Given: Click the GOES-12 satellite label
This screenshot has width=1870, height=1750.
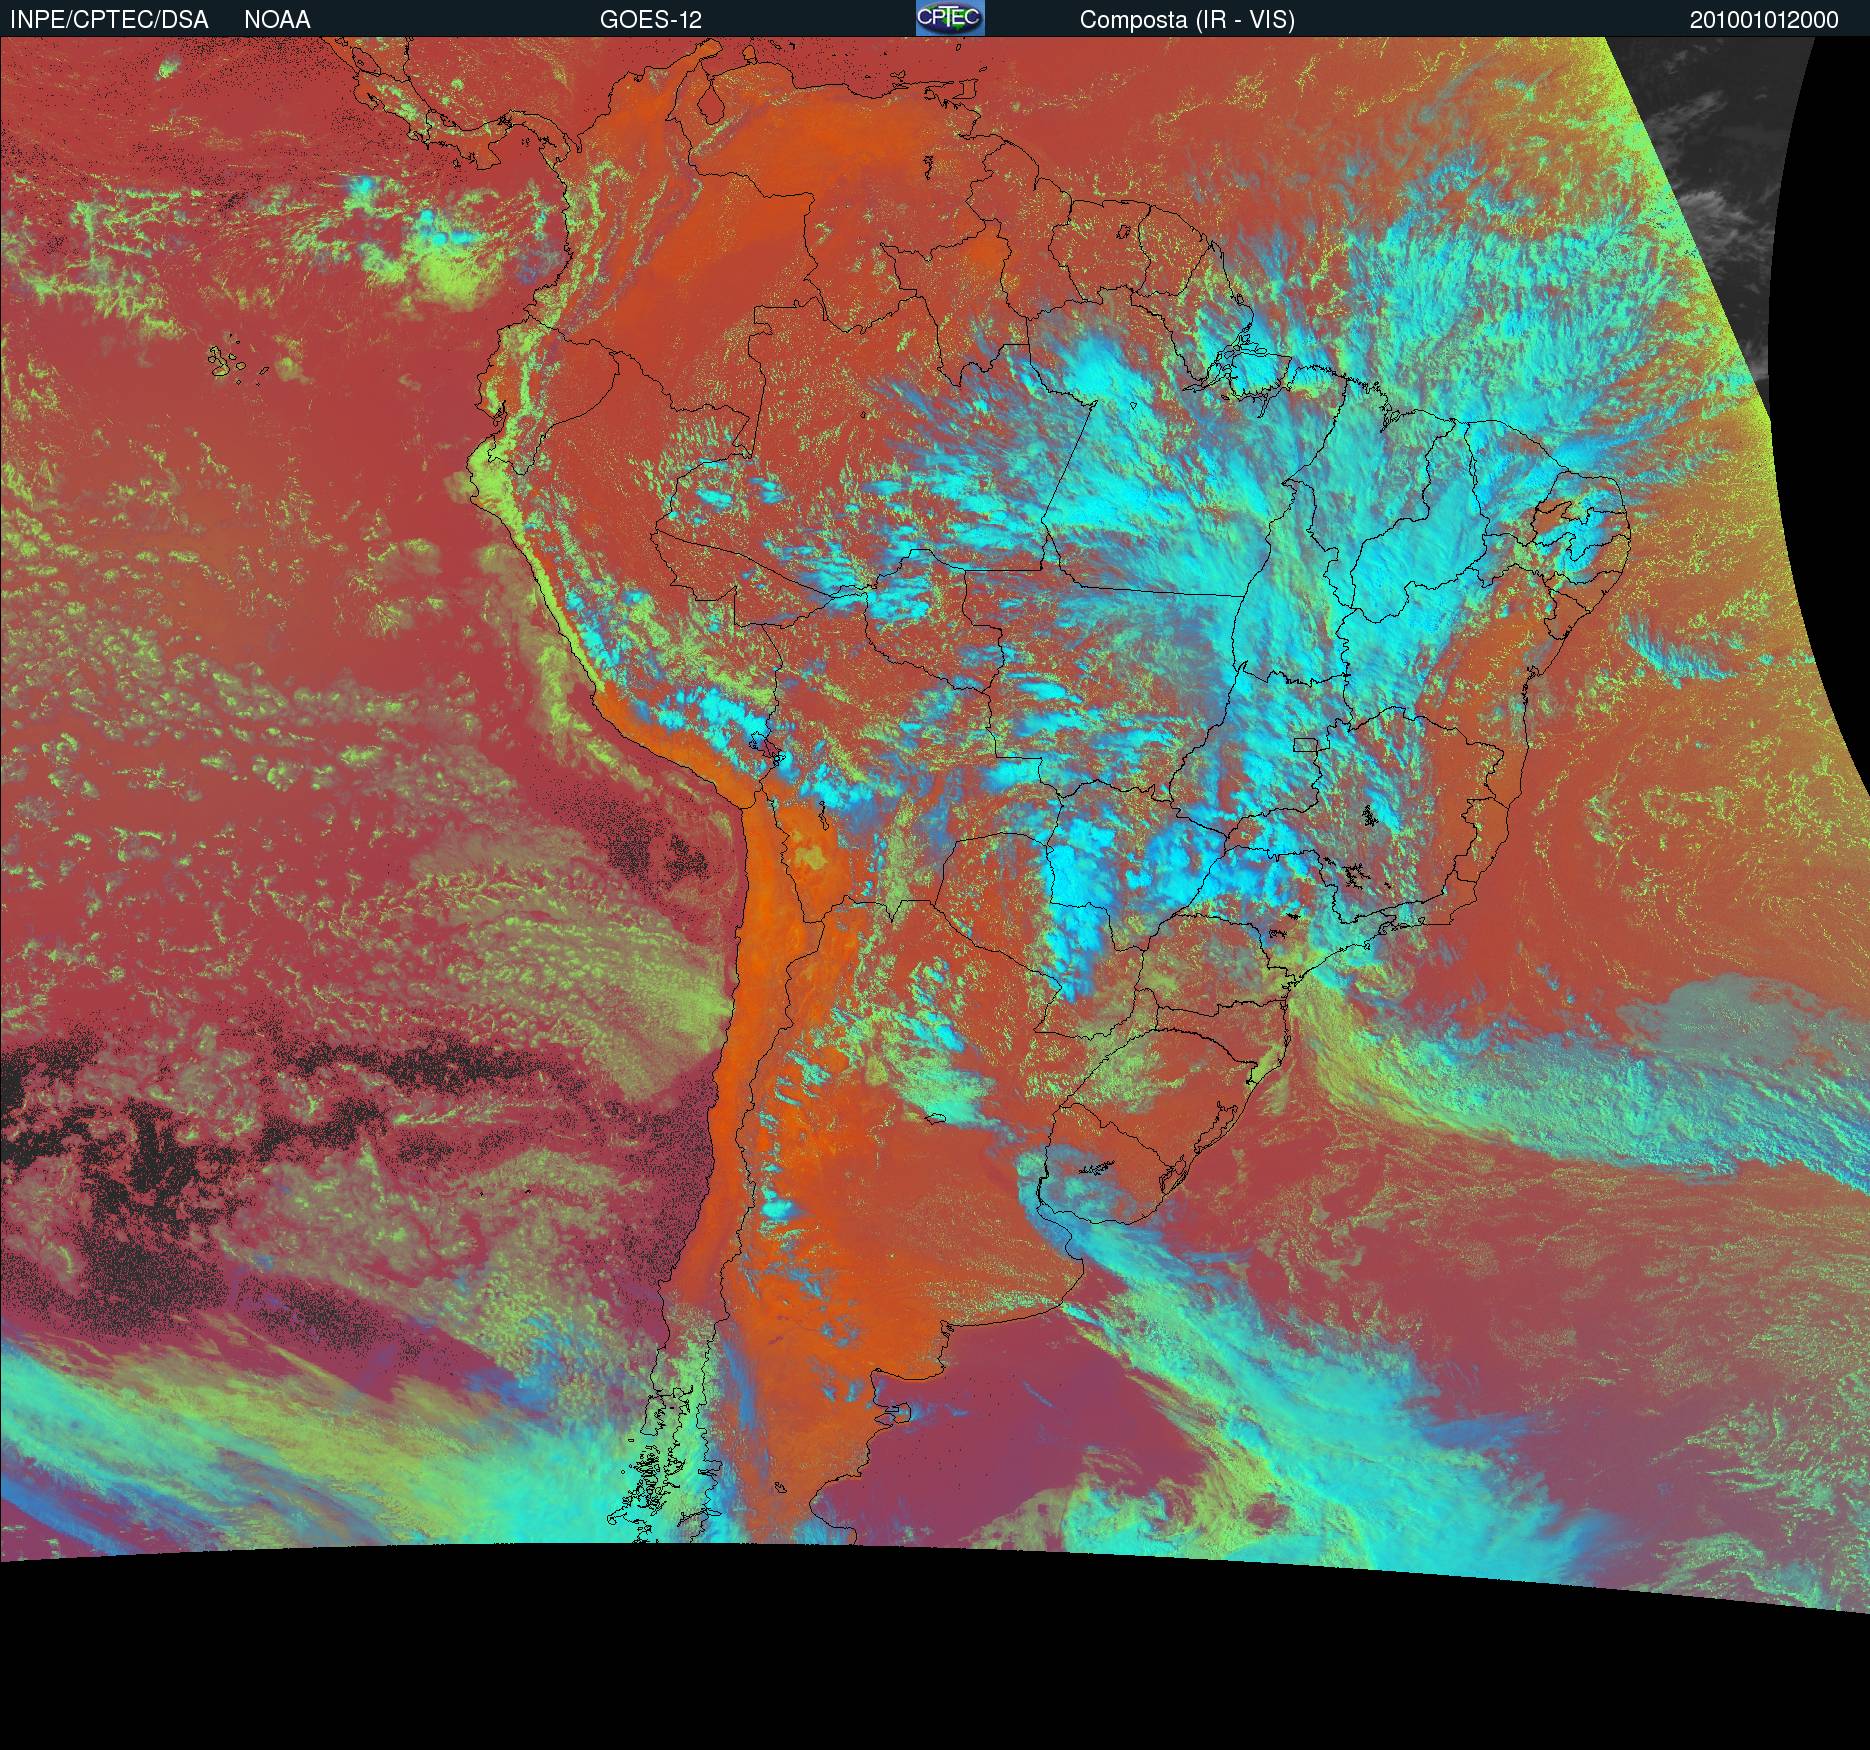Looking at the screenshot, I should tap(651, 20).
